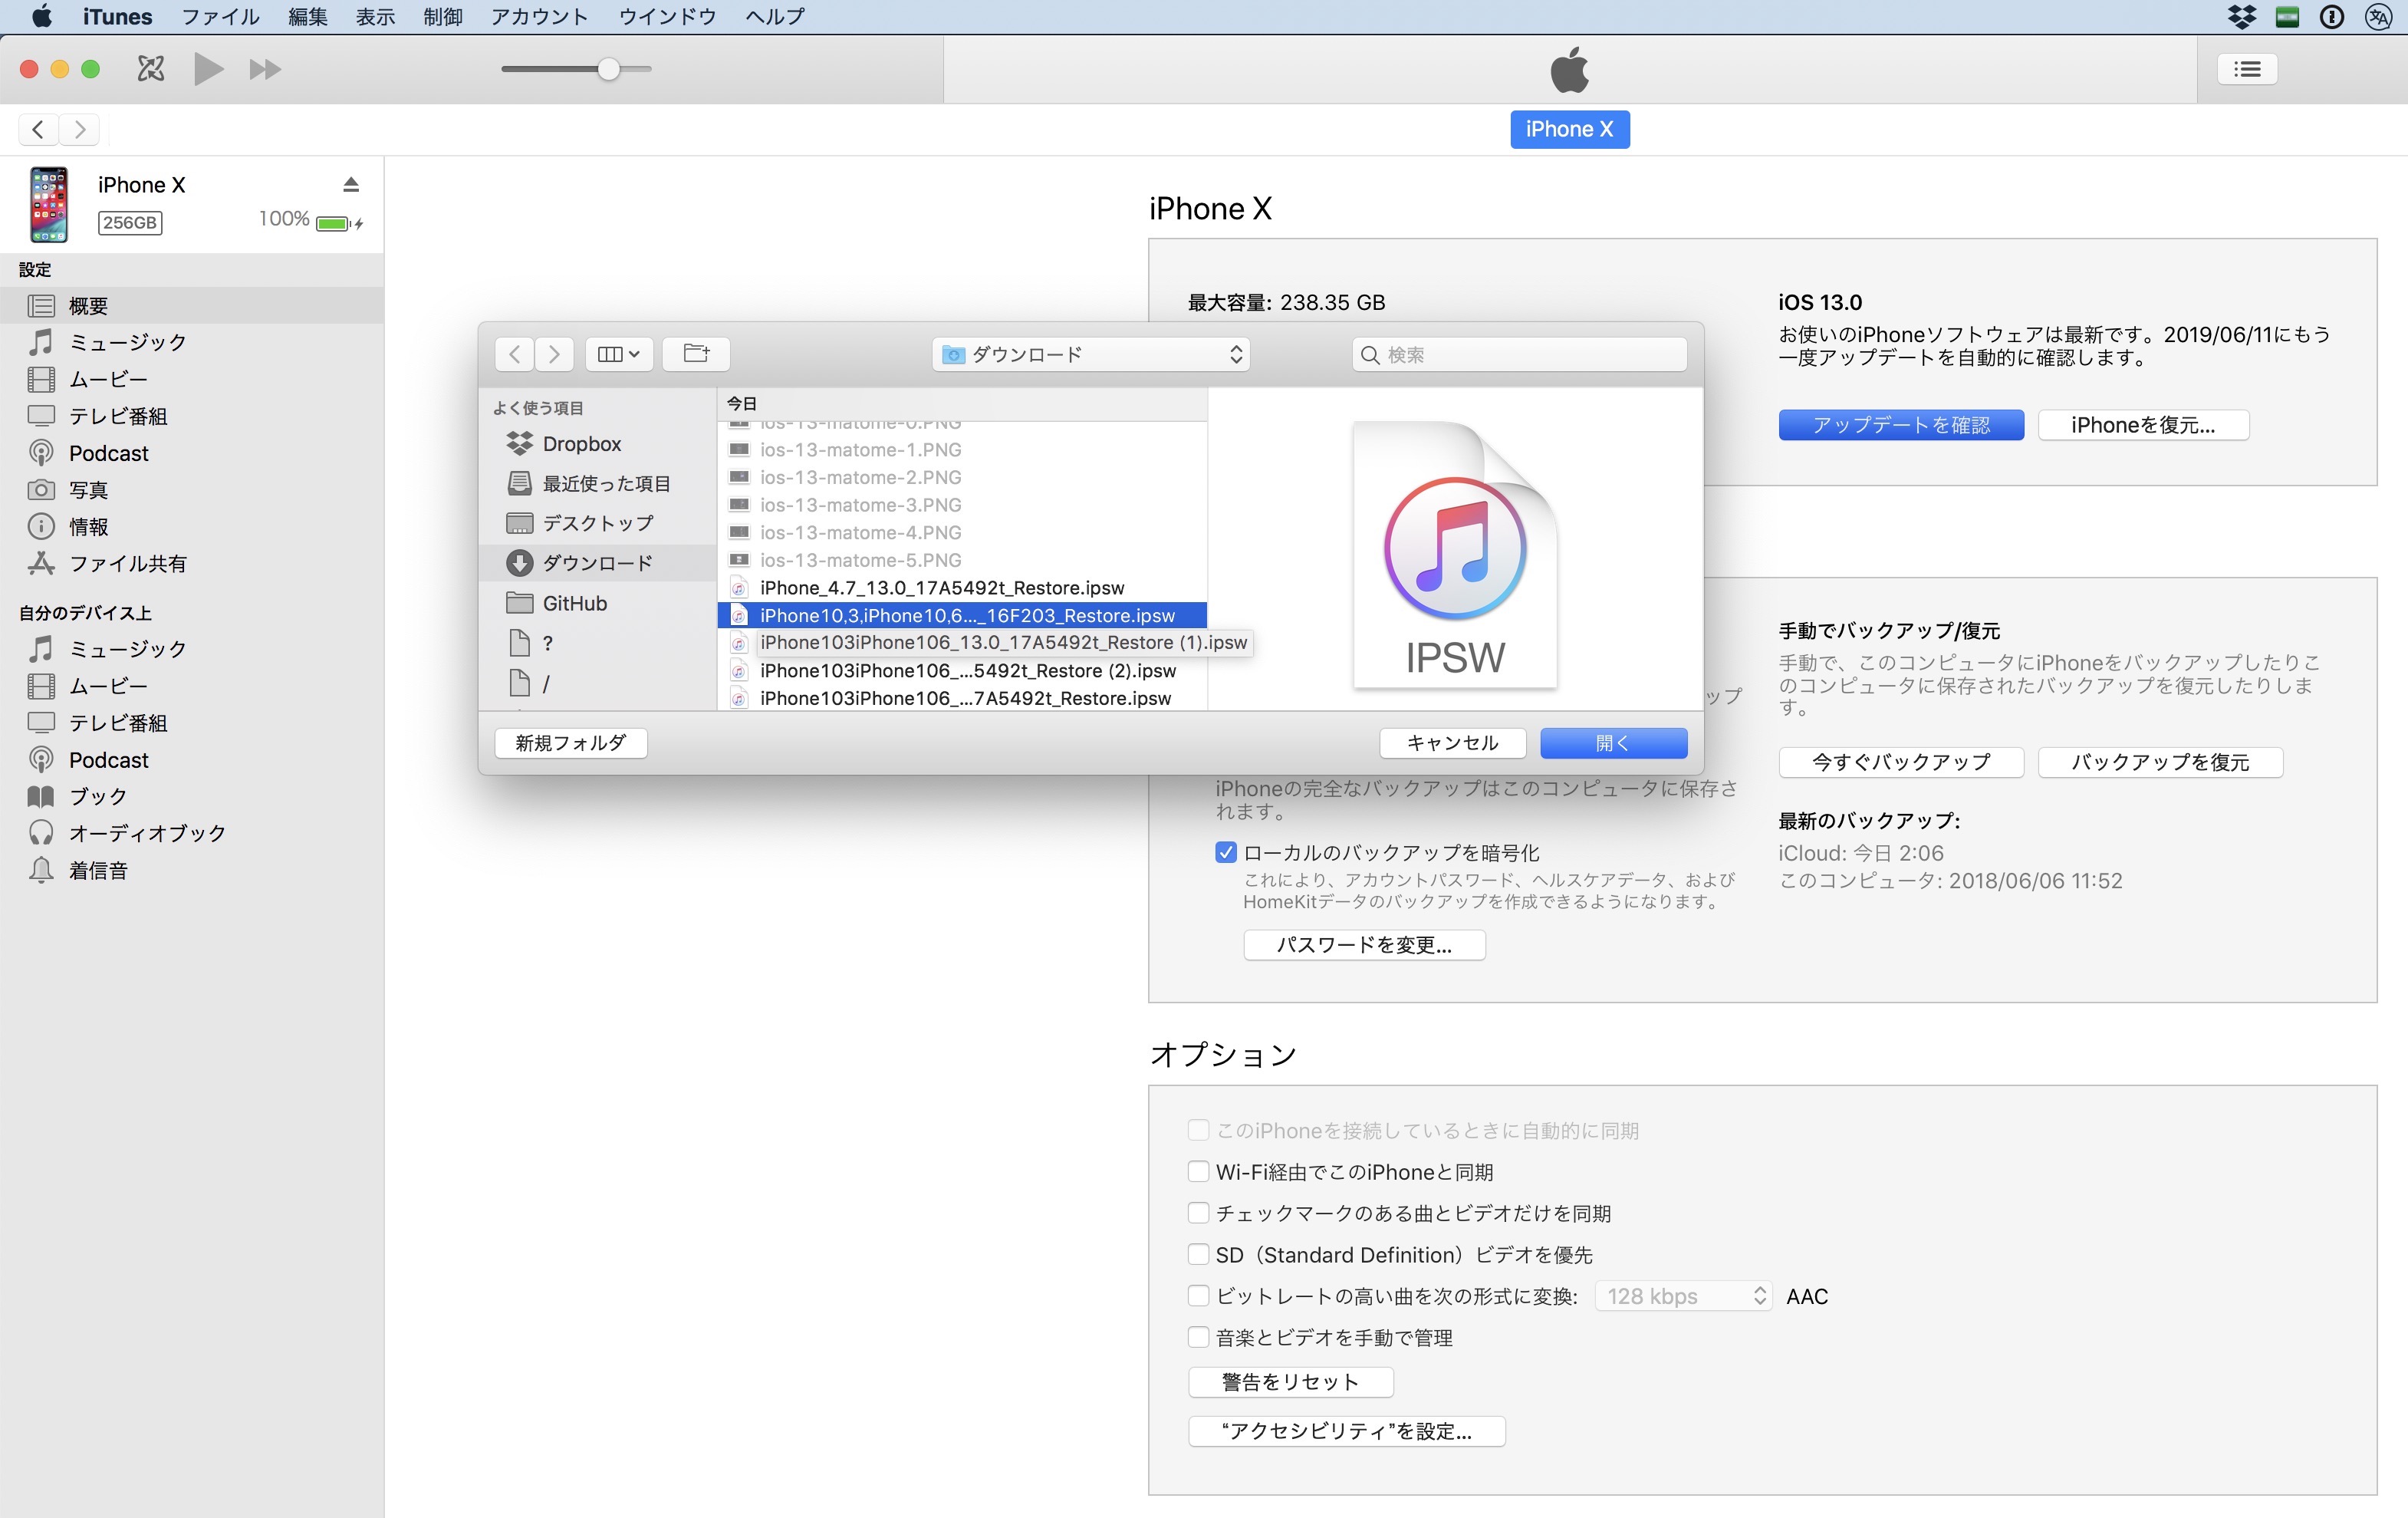
Task: Click the 検索 search field
Action: pos(1519,354)
